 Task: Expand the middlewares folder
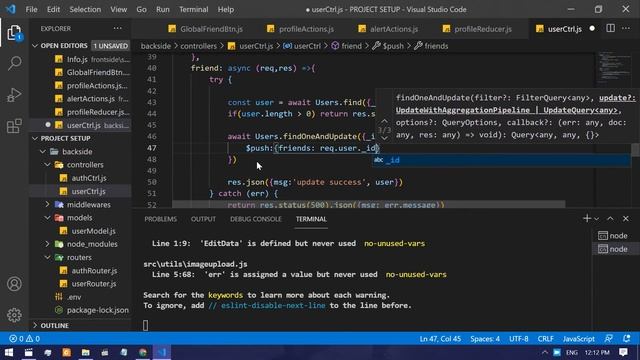click(47, 204)
